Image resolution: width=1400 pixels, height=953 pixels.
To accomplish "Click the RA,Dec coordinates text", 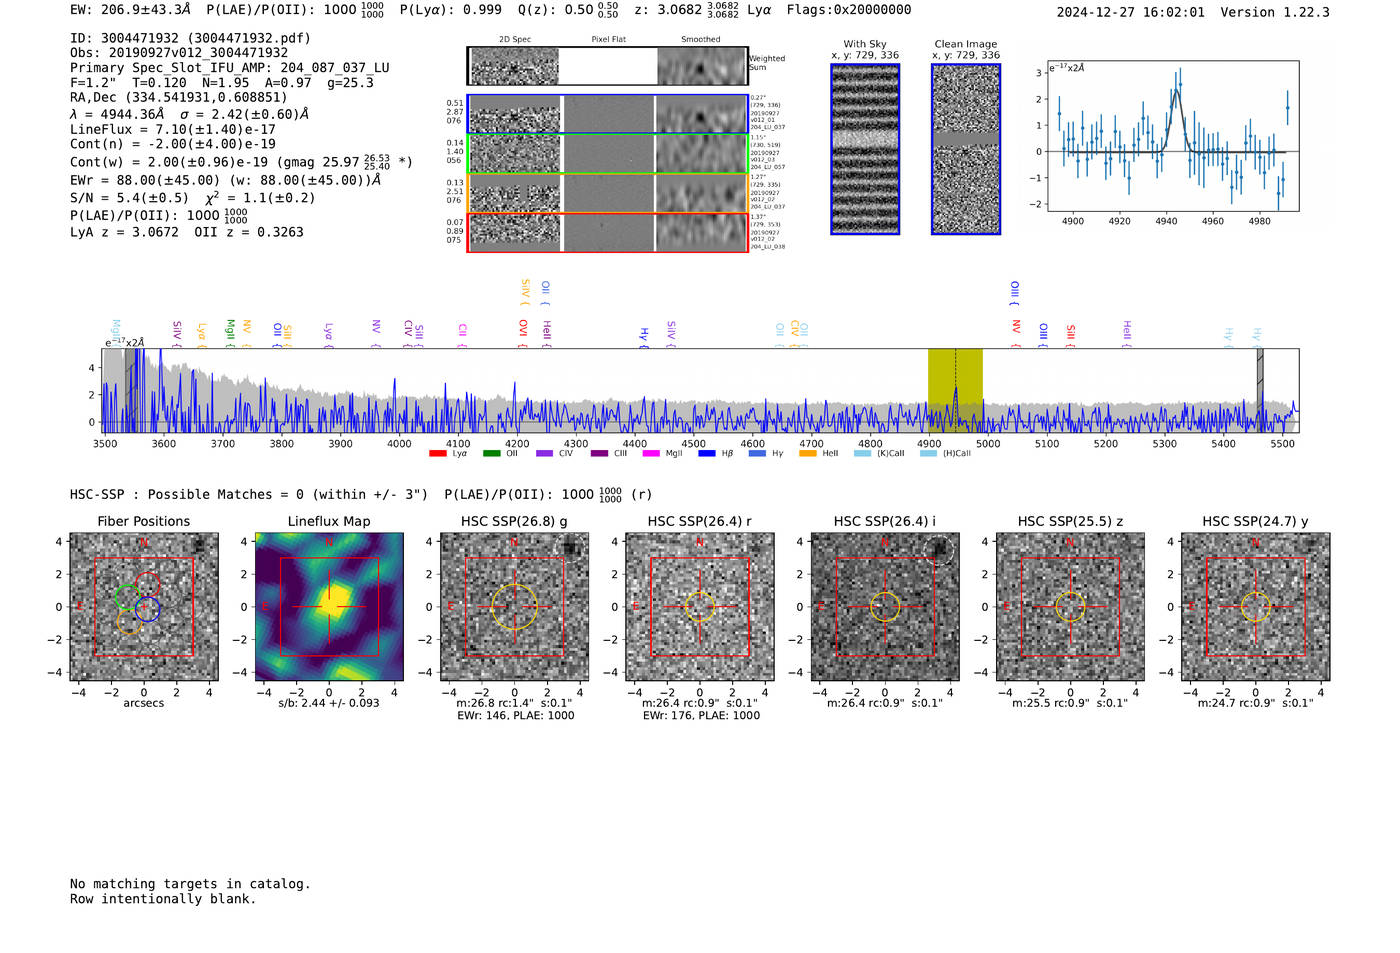I will (x=179, y=97).
